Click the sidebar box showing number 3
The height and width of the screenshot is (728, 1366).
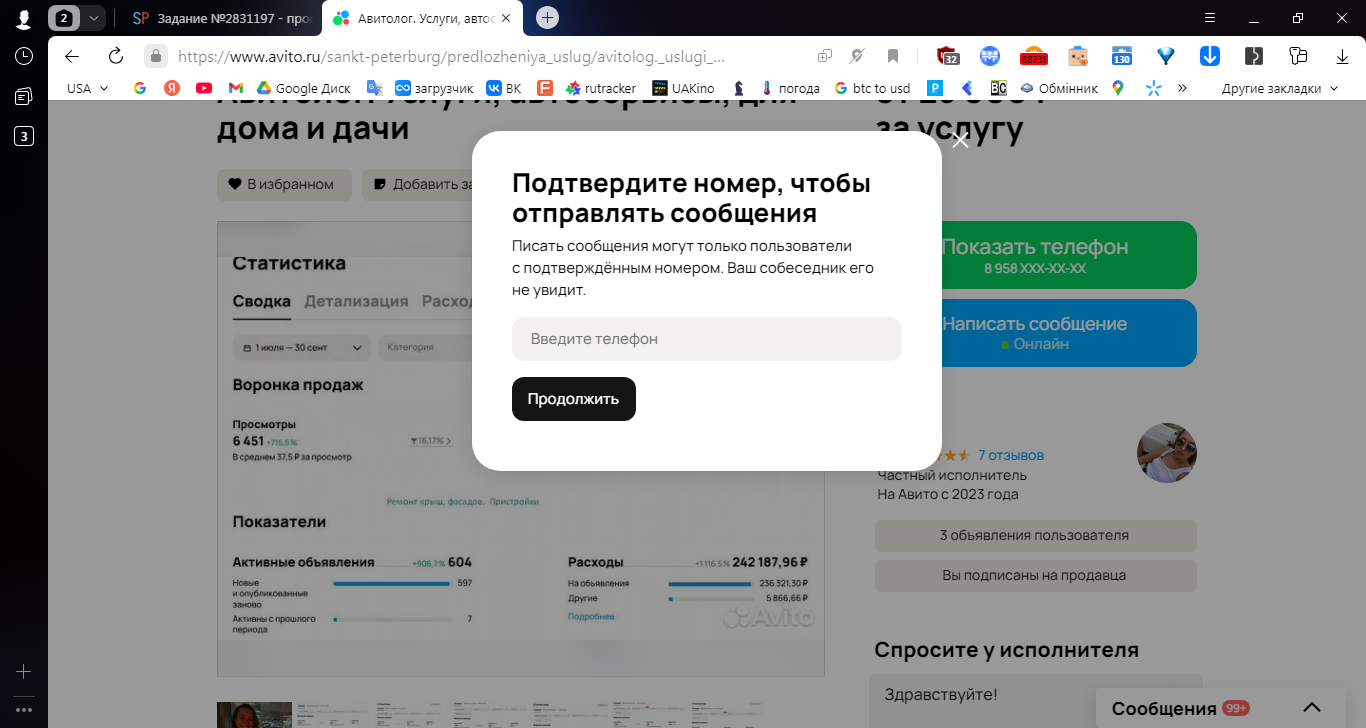24,136
